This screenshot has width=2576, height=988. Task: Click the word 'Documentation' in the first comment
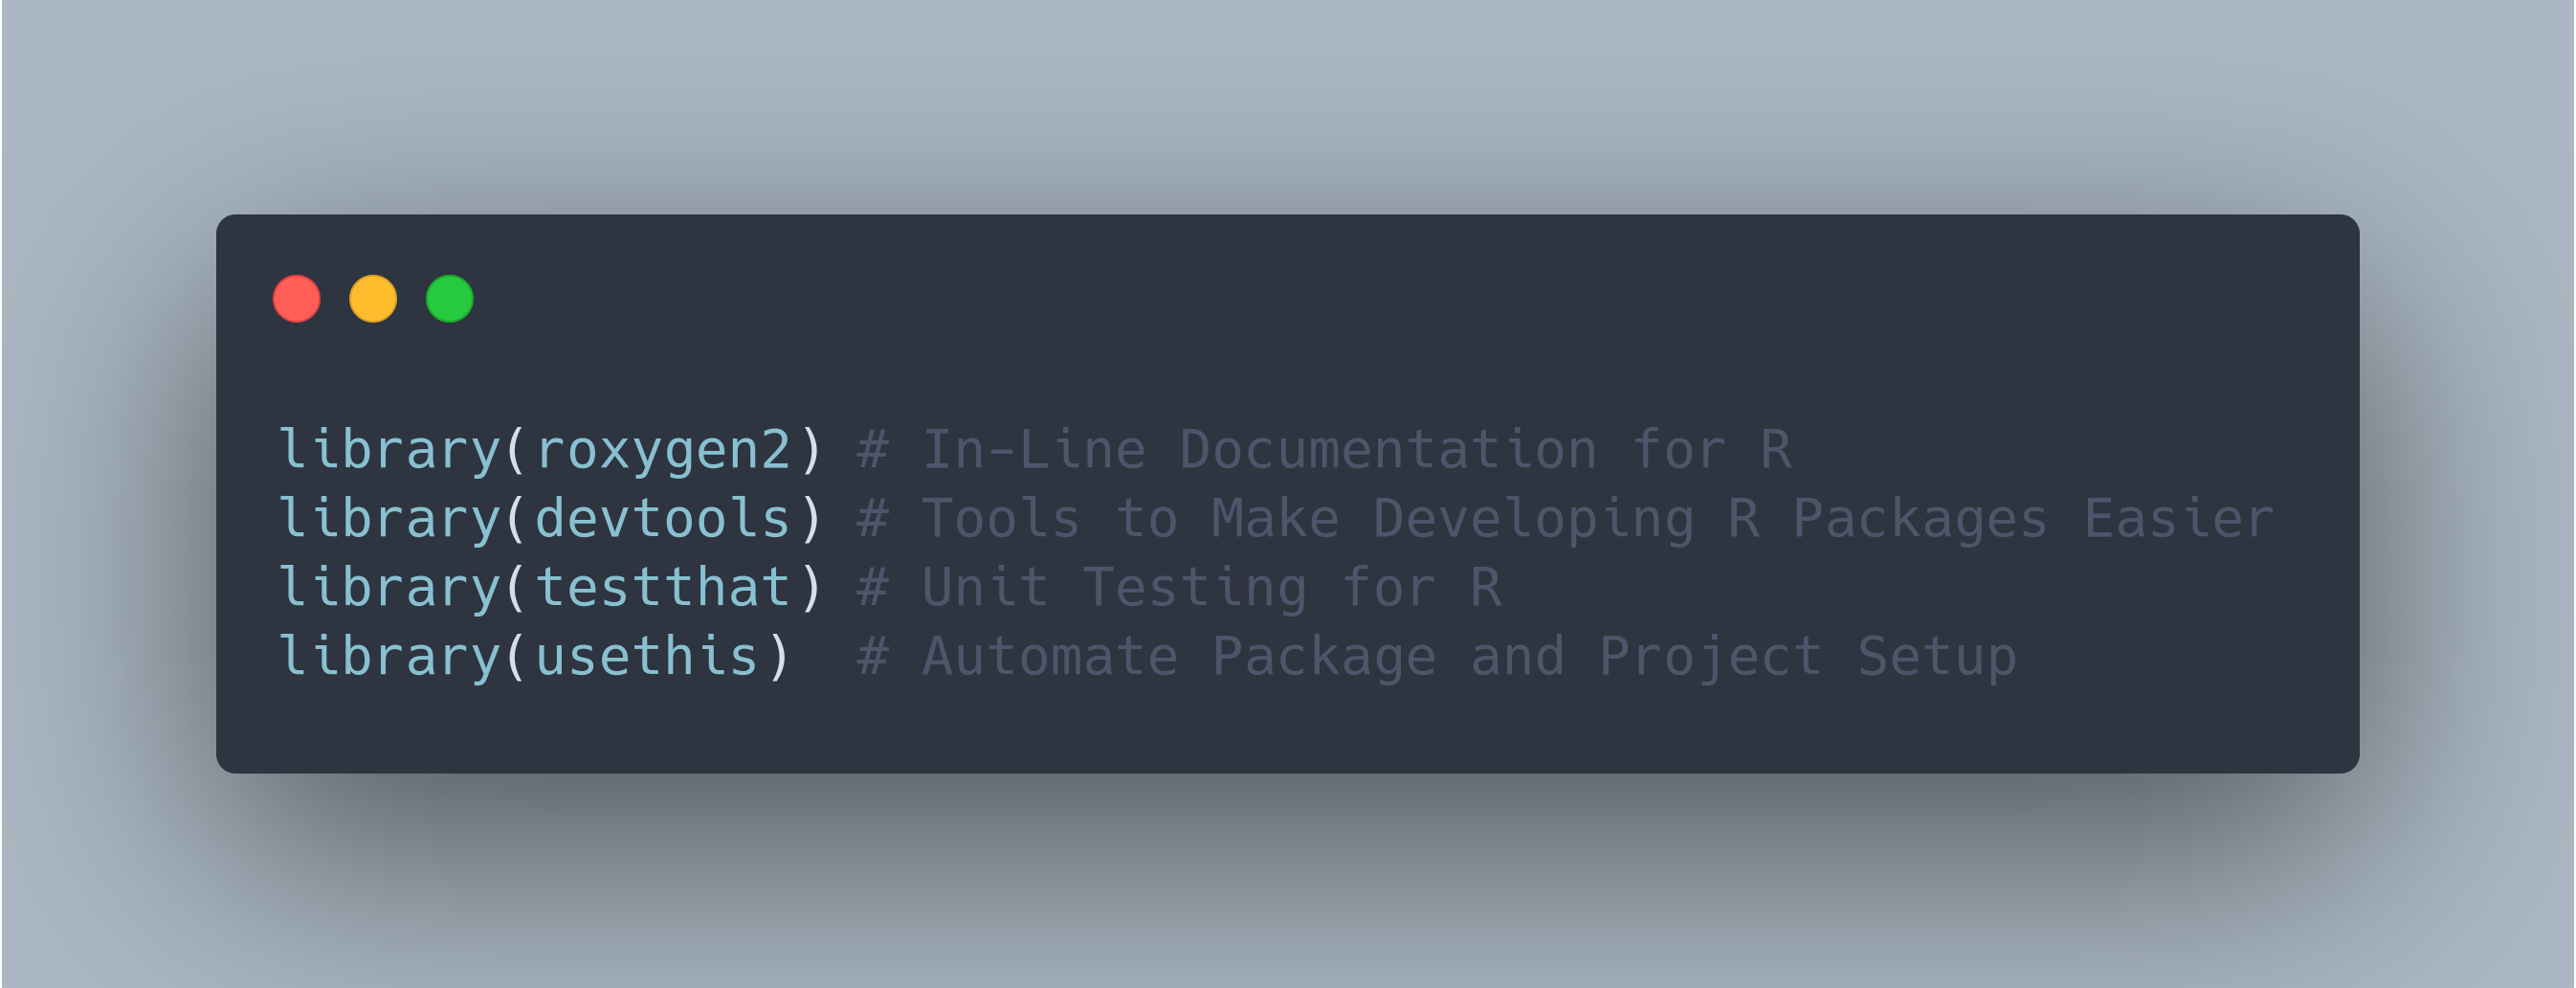[x=1388, y=451]
